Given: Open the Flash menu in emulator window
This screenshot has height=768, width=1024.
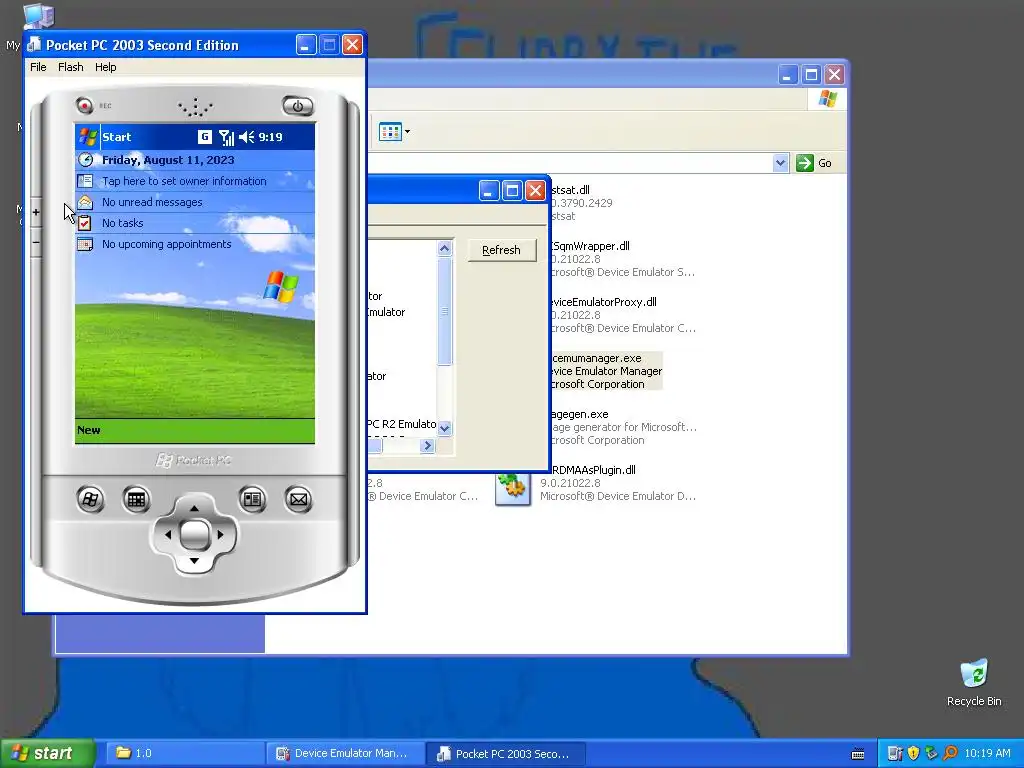Looking at the screenshot, I should click(x=71, y=67).
